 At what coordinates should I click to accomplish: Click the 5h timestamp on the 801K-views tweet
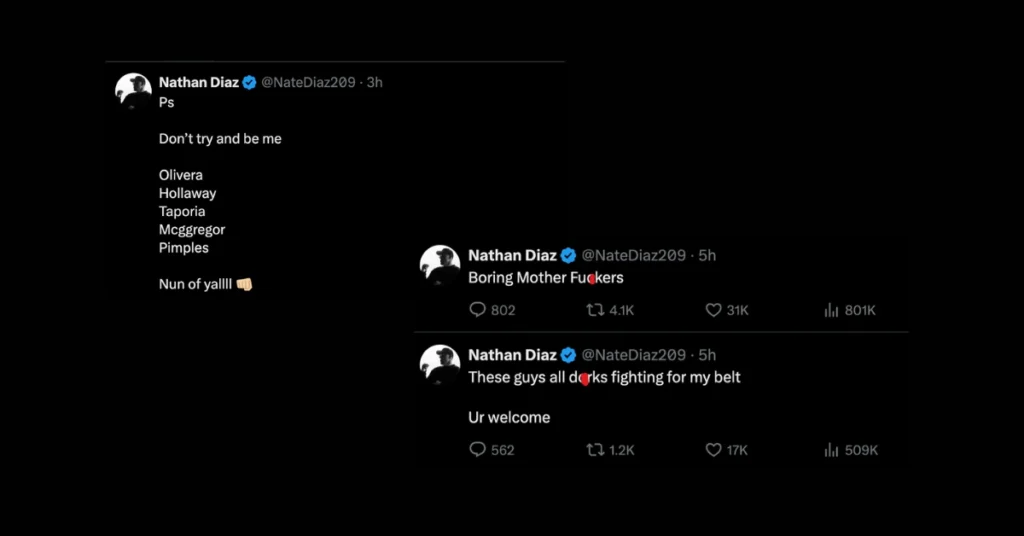point(707,255)
